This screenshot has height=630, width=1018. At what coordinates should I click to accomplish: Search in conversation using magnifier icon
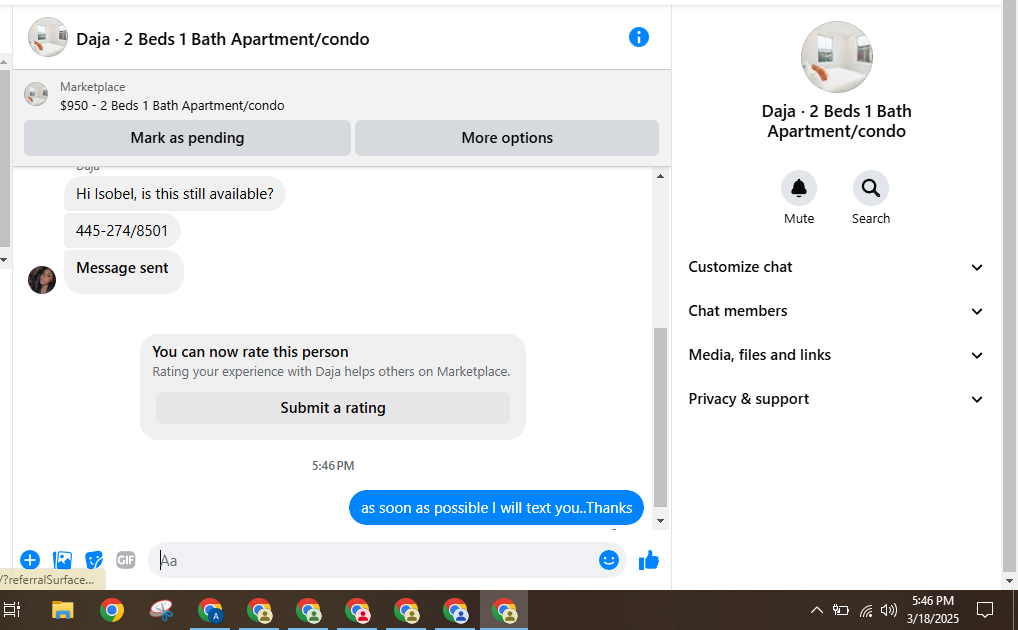click(871, 188)
